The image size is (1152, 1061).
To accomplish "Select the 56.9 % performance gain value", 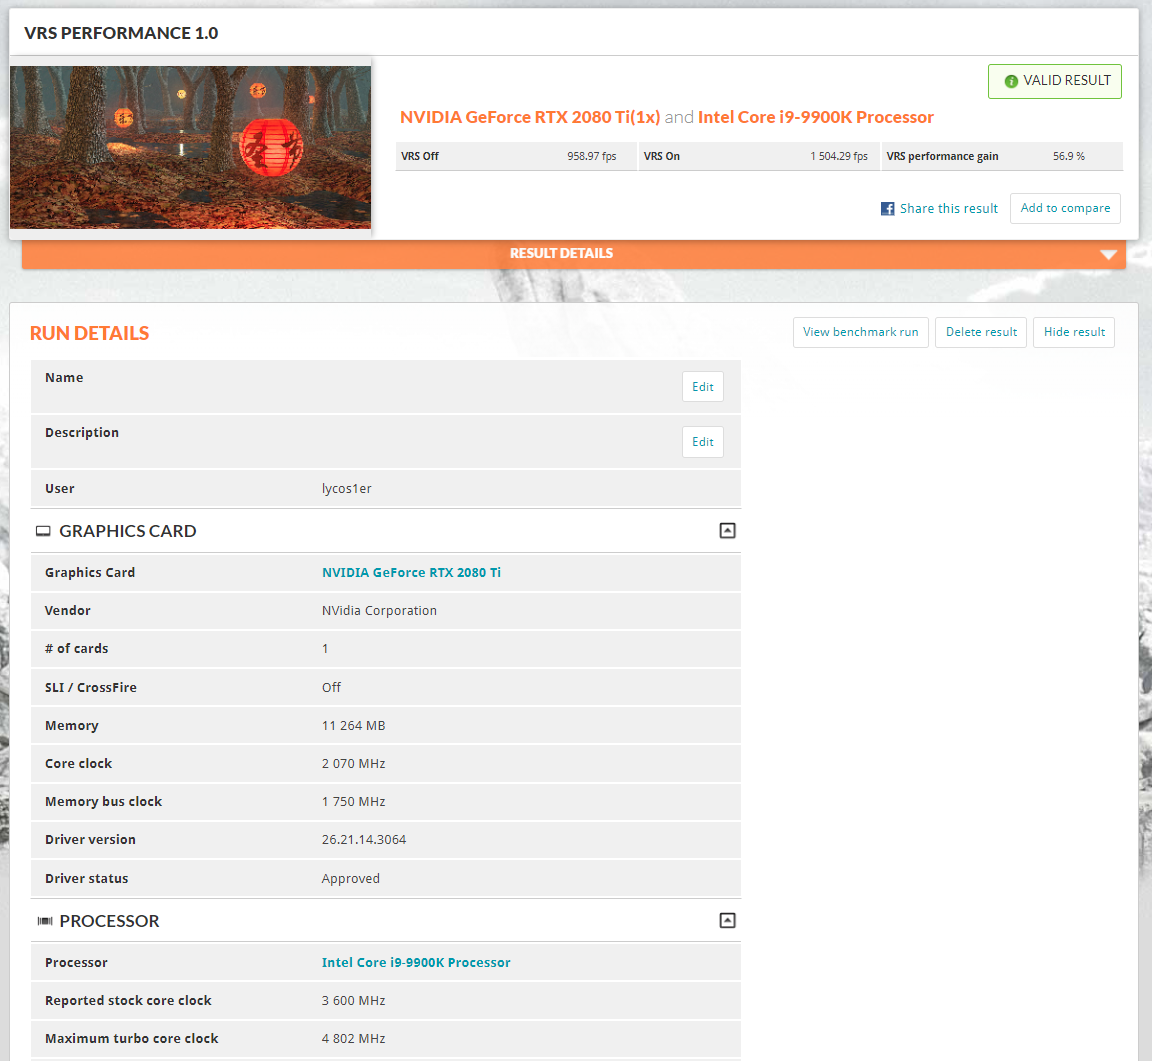I will 1068,157.
